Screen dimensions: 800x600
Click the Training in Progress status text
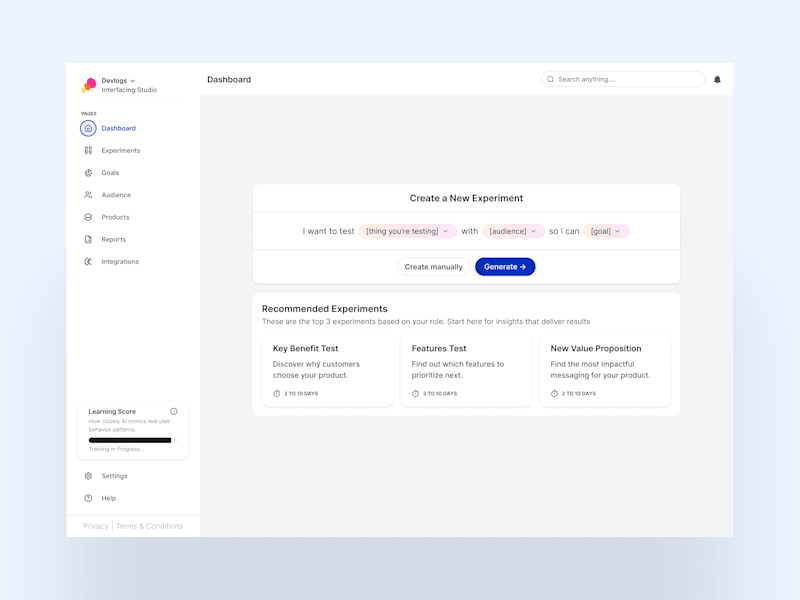(x=116, y=449)
